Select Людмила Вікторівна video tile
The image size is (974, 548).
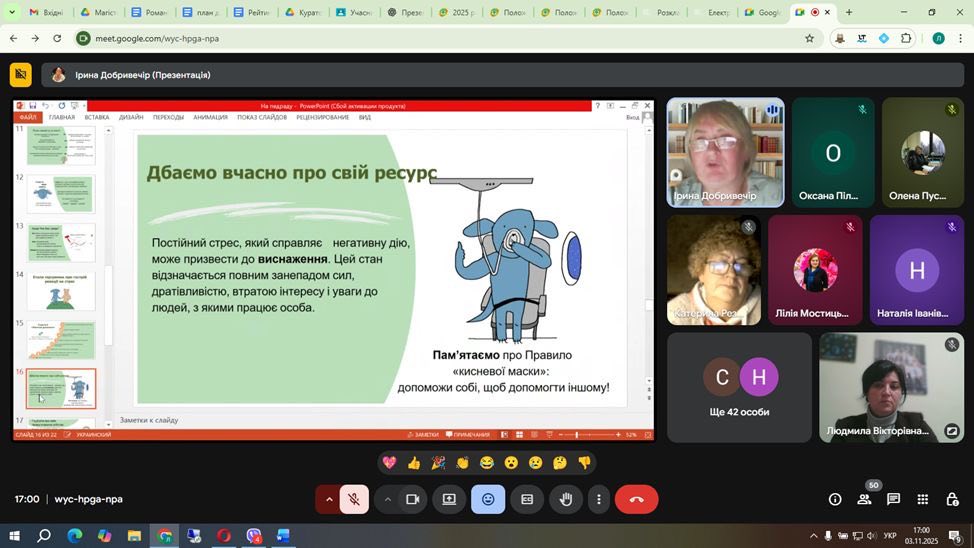[891, 387]
